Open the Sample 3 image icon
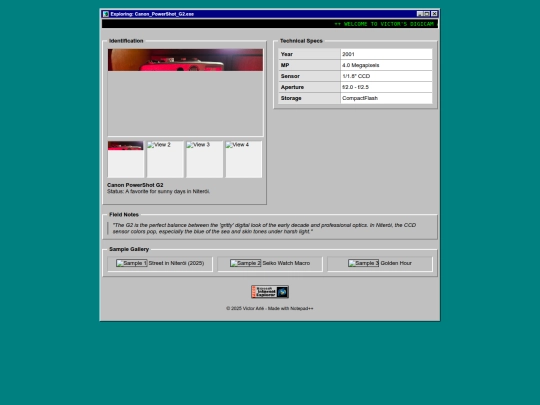 tap(363, 263)
